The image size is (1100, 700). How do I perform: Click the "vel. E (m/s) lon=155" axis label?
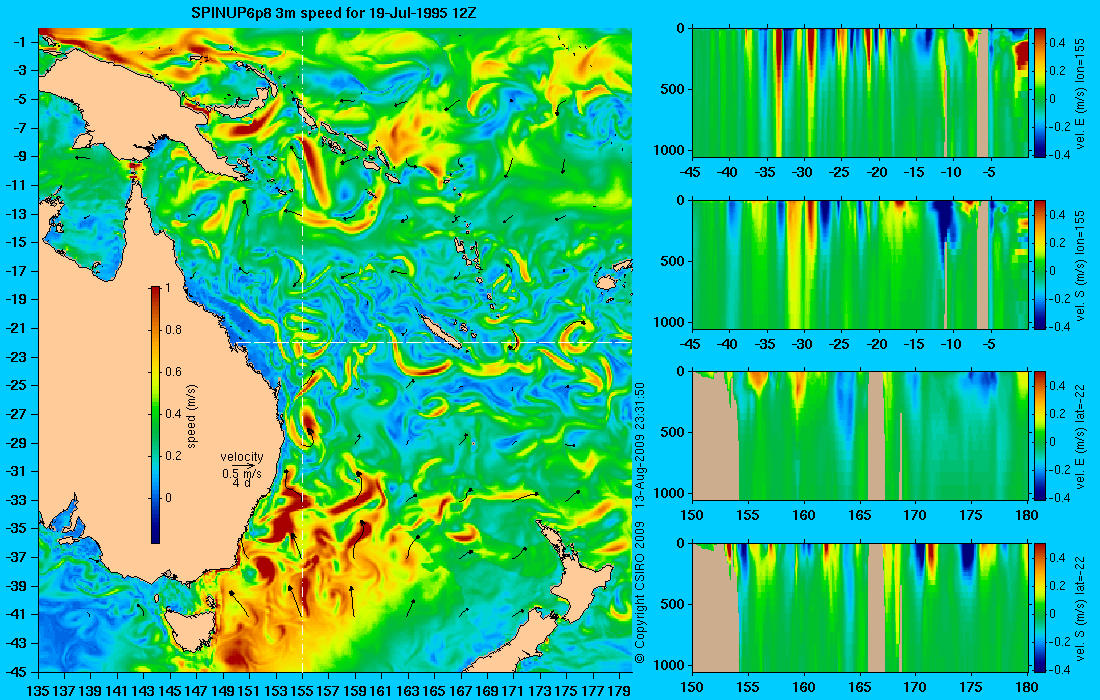tap(1080, 93)
